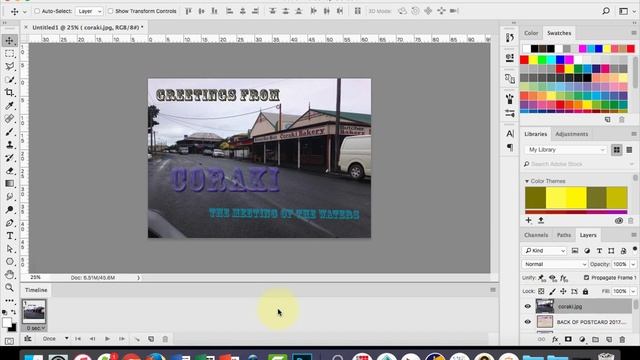Select the Eyedropper tool
This screenshot has height=360, width=640.
9,106
